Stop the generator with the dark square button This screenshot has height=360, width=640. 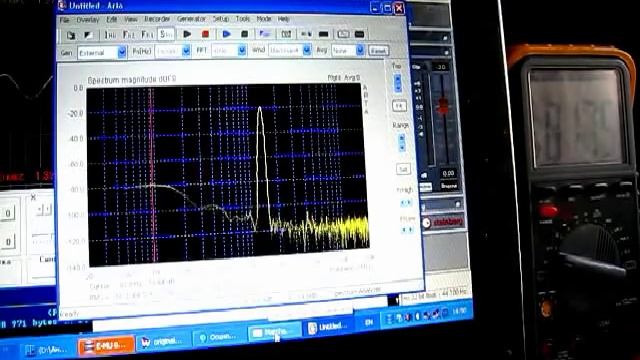pos(244,34)
